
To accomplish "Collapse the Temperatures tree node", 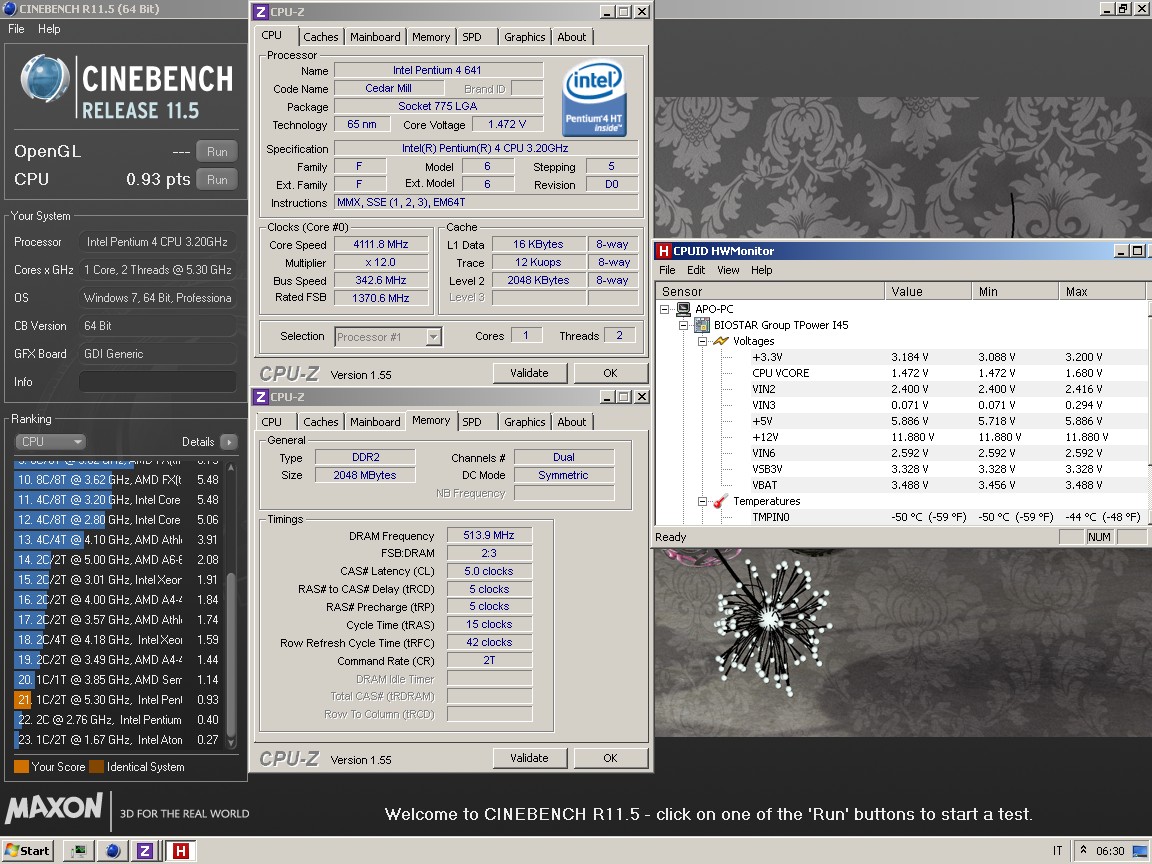I will point(702,501).
